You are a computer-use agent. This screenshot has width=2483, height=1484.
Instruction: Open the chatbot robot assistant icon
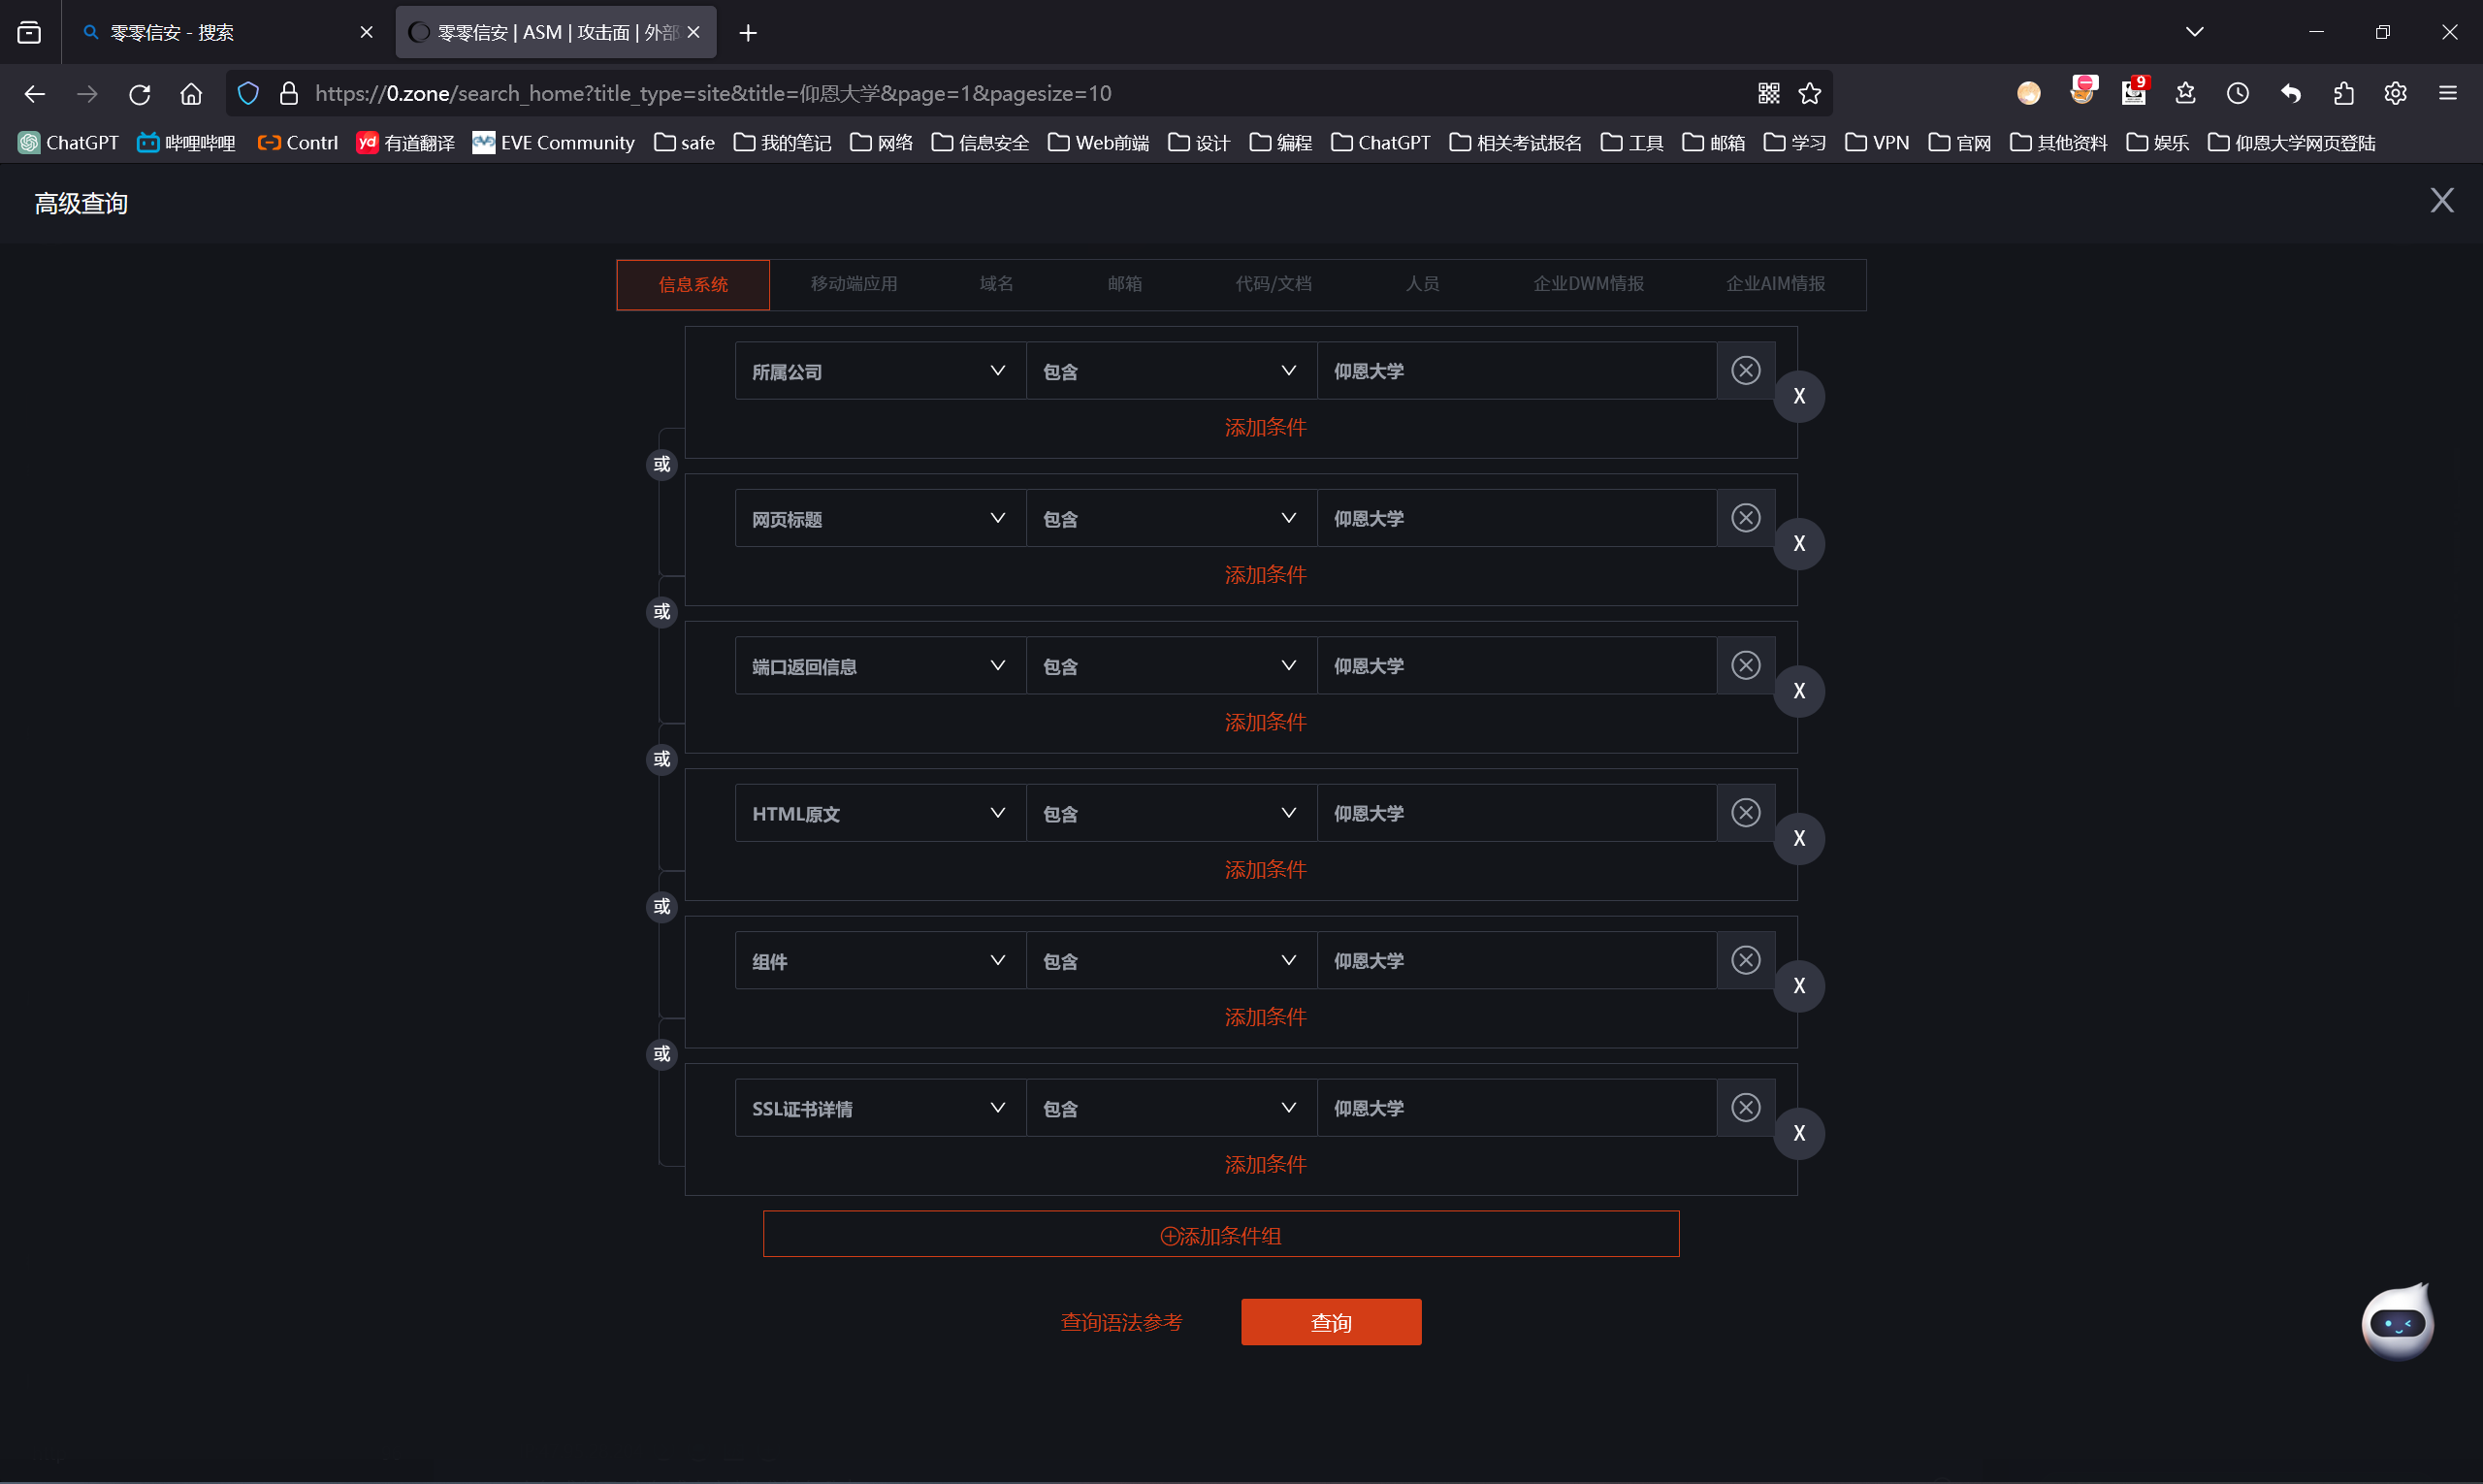coord(2397,1322)
